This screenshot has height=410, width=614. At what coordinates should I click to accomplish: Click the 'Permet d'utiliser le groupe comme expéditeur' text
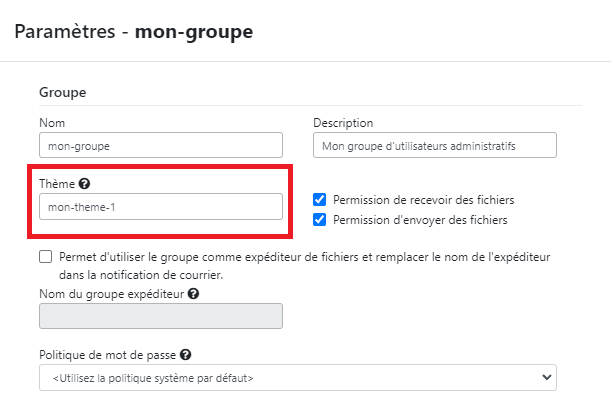tap(305, 266)
